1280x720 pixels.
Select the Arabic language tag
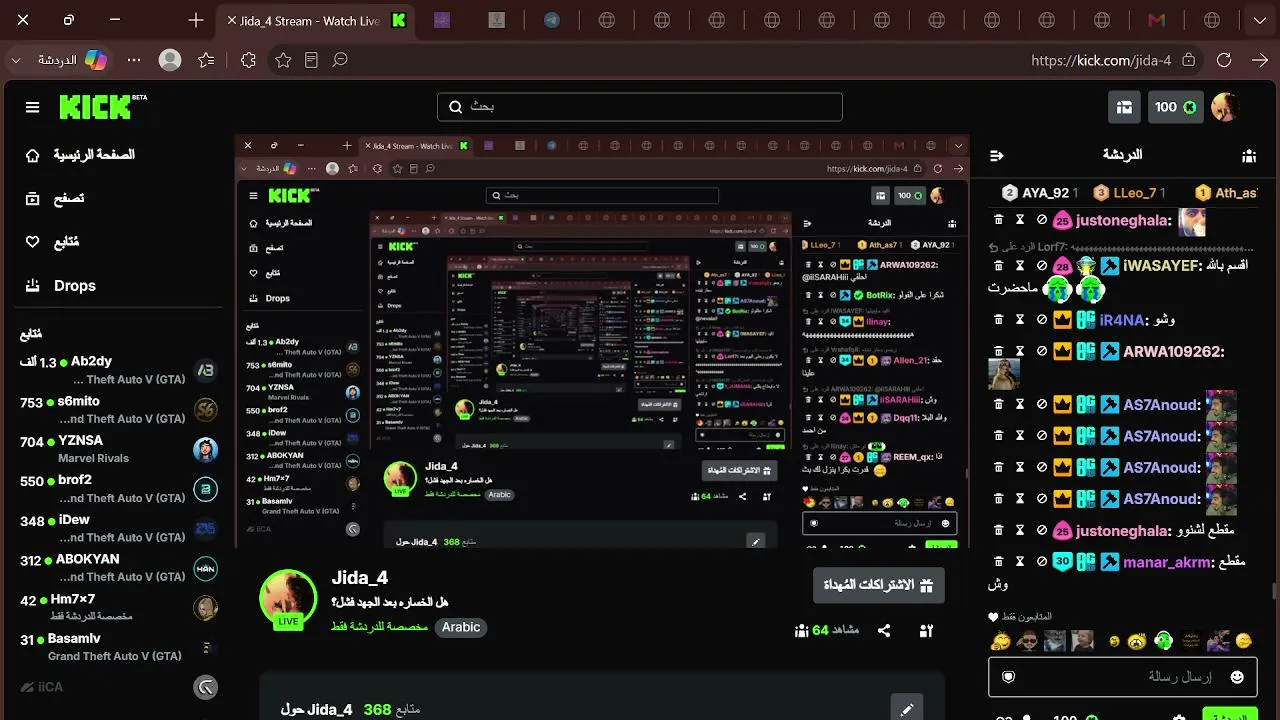pyautogui.click(x=461, y=627)
